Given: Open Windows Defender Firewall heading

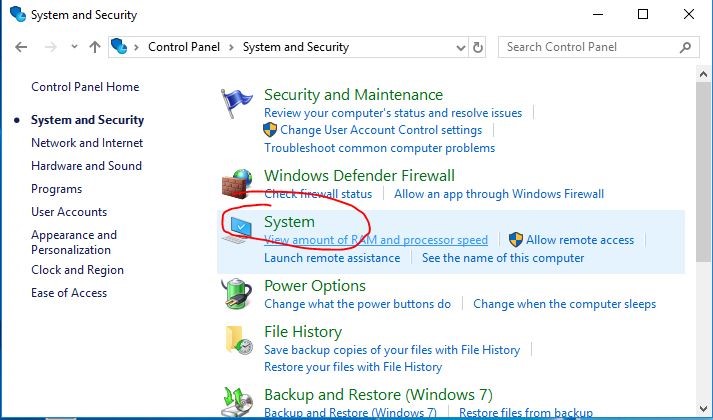Looking at the screenshot, I should [x=359, y=175].
